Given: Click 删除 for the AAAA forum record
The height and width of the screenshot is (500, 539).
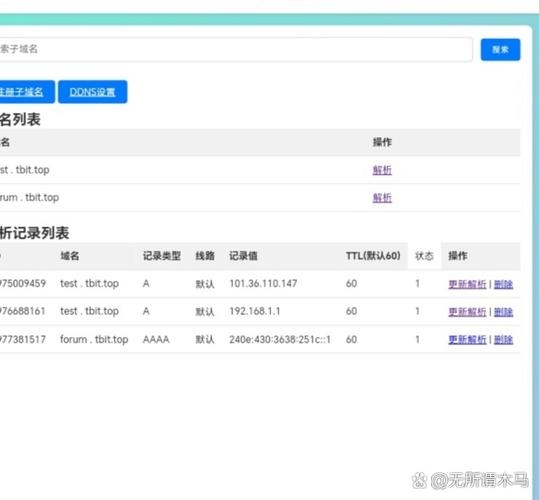Looking at the screenshot, I should pos(503,340).
